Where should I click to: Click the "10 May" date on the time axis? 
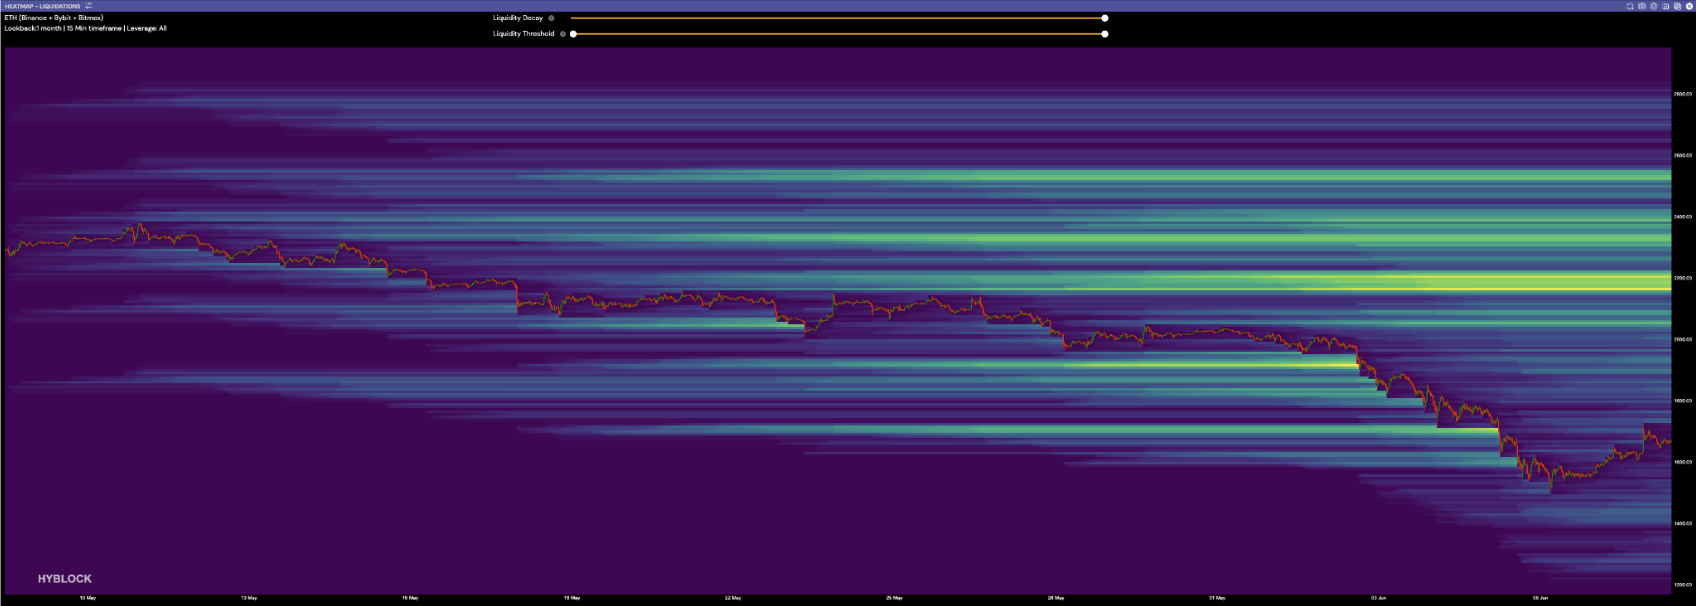[88, 598]
